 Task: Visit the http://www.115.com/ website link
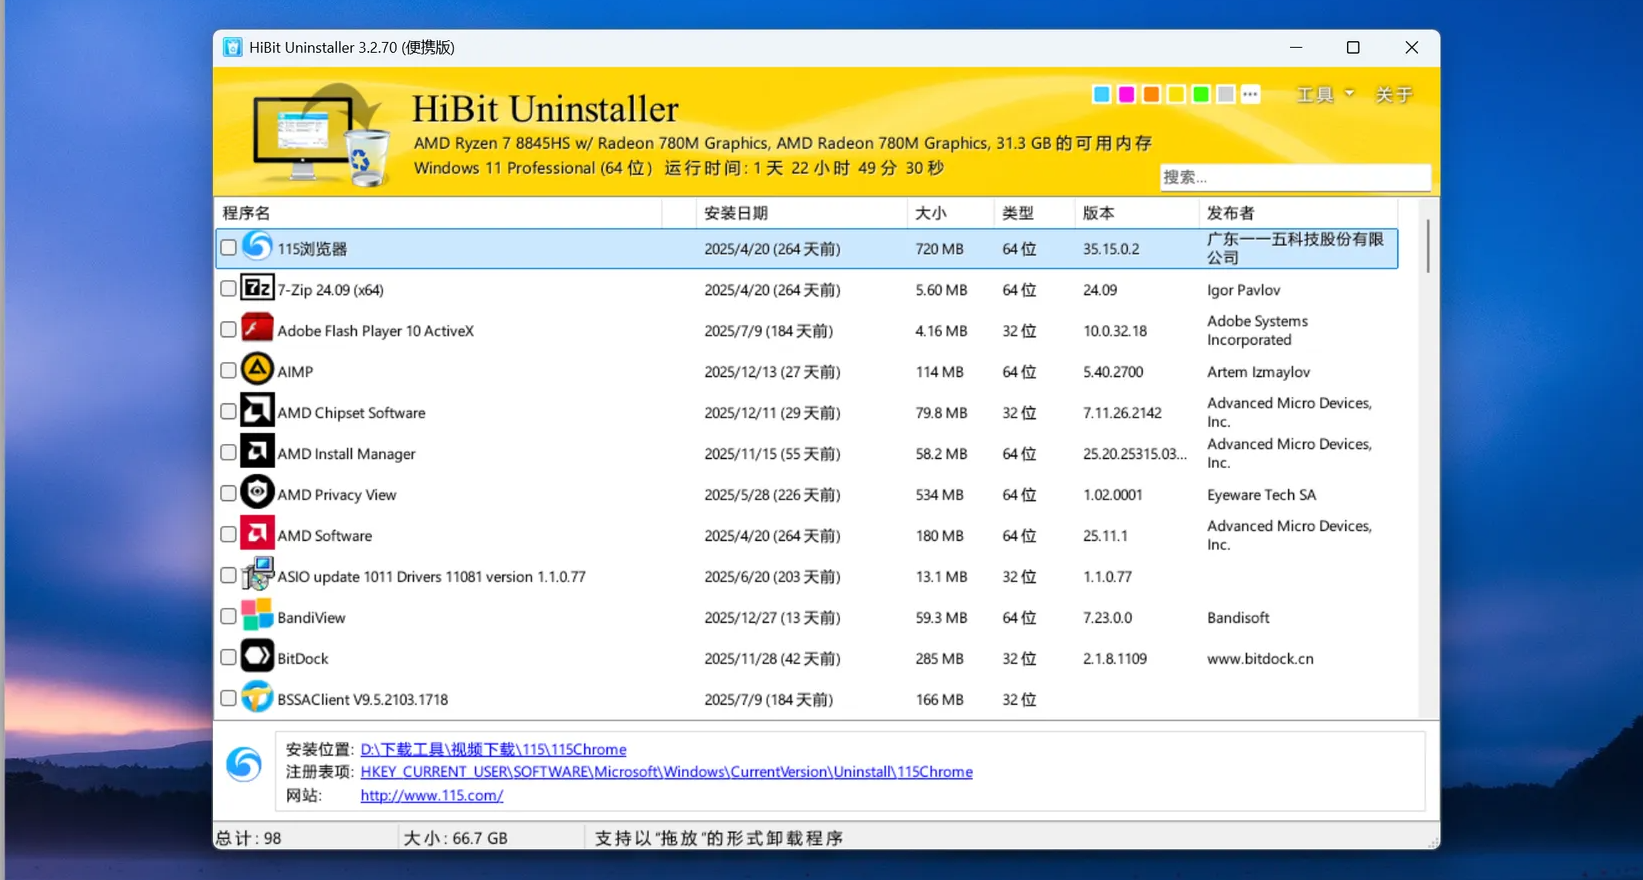click(x=431, y=795)
